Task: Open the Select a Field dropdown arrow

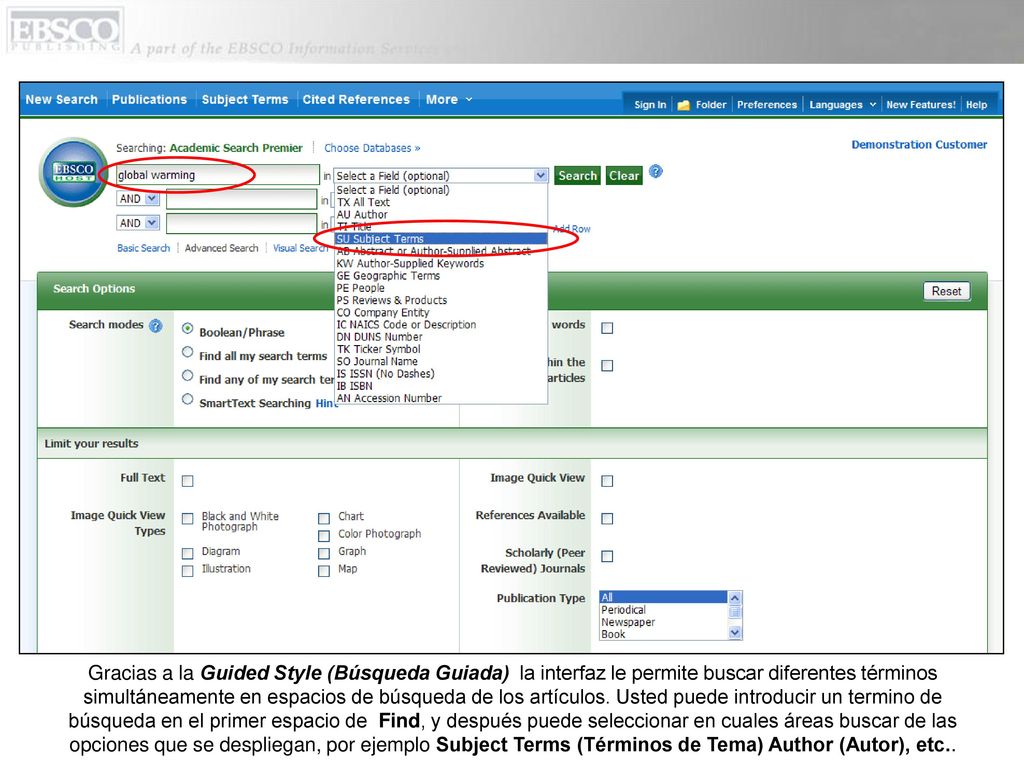Action: click(541, 176)
